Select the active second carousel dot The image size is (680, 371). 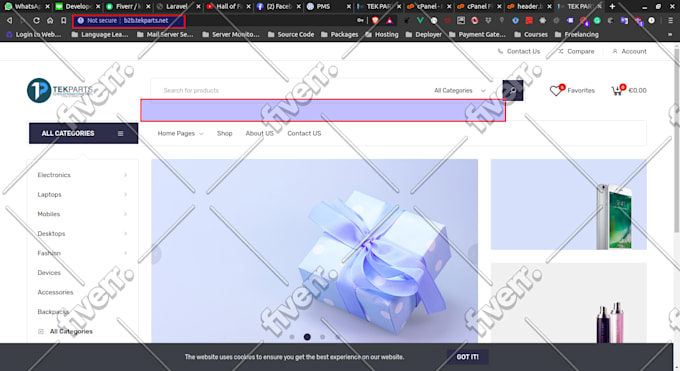tap(307, 337)
